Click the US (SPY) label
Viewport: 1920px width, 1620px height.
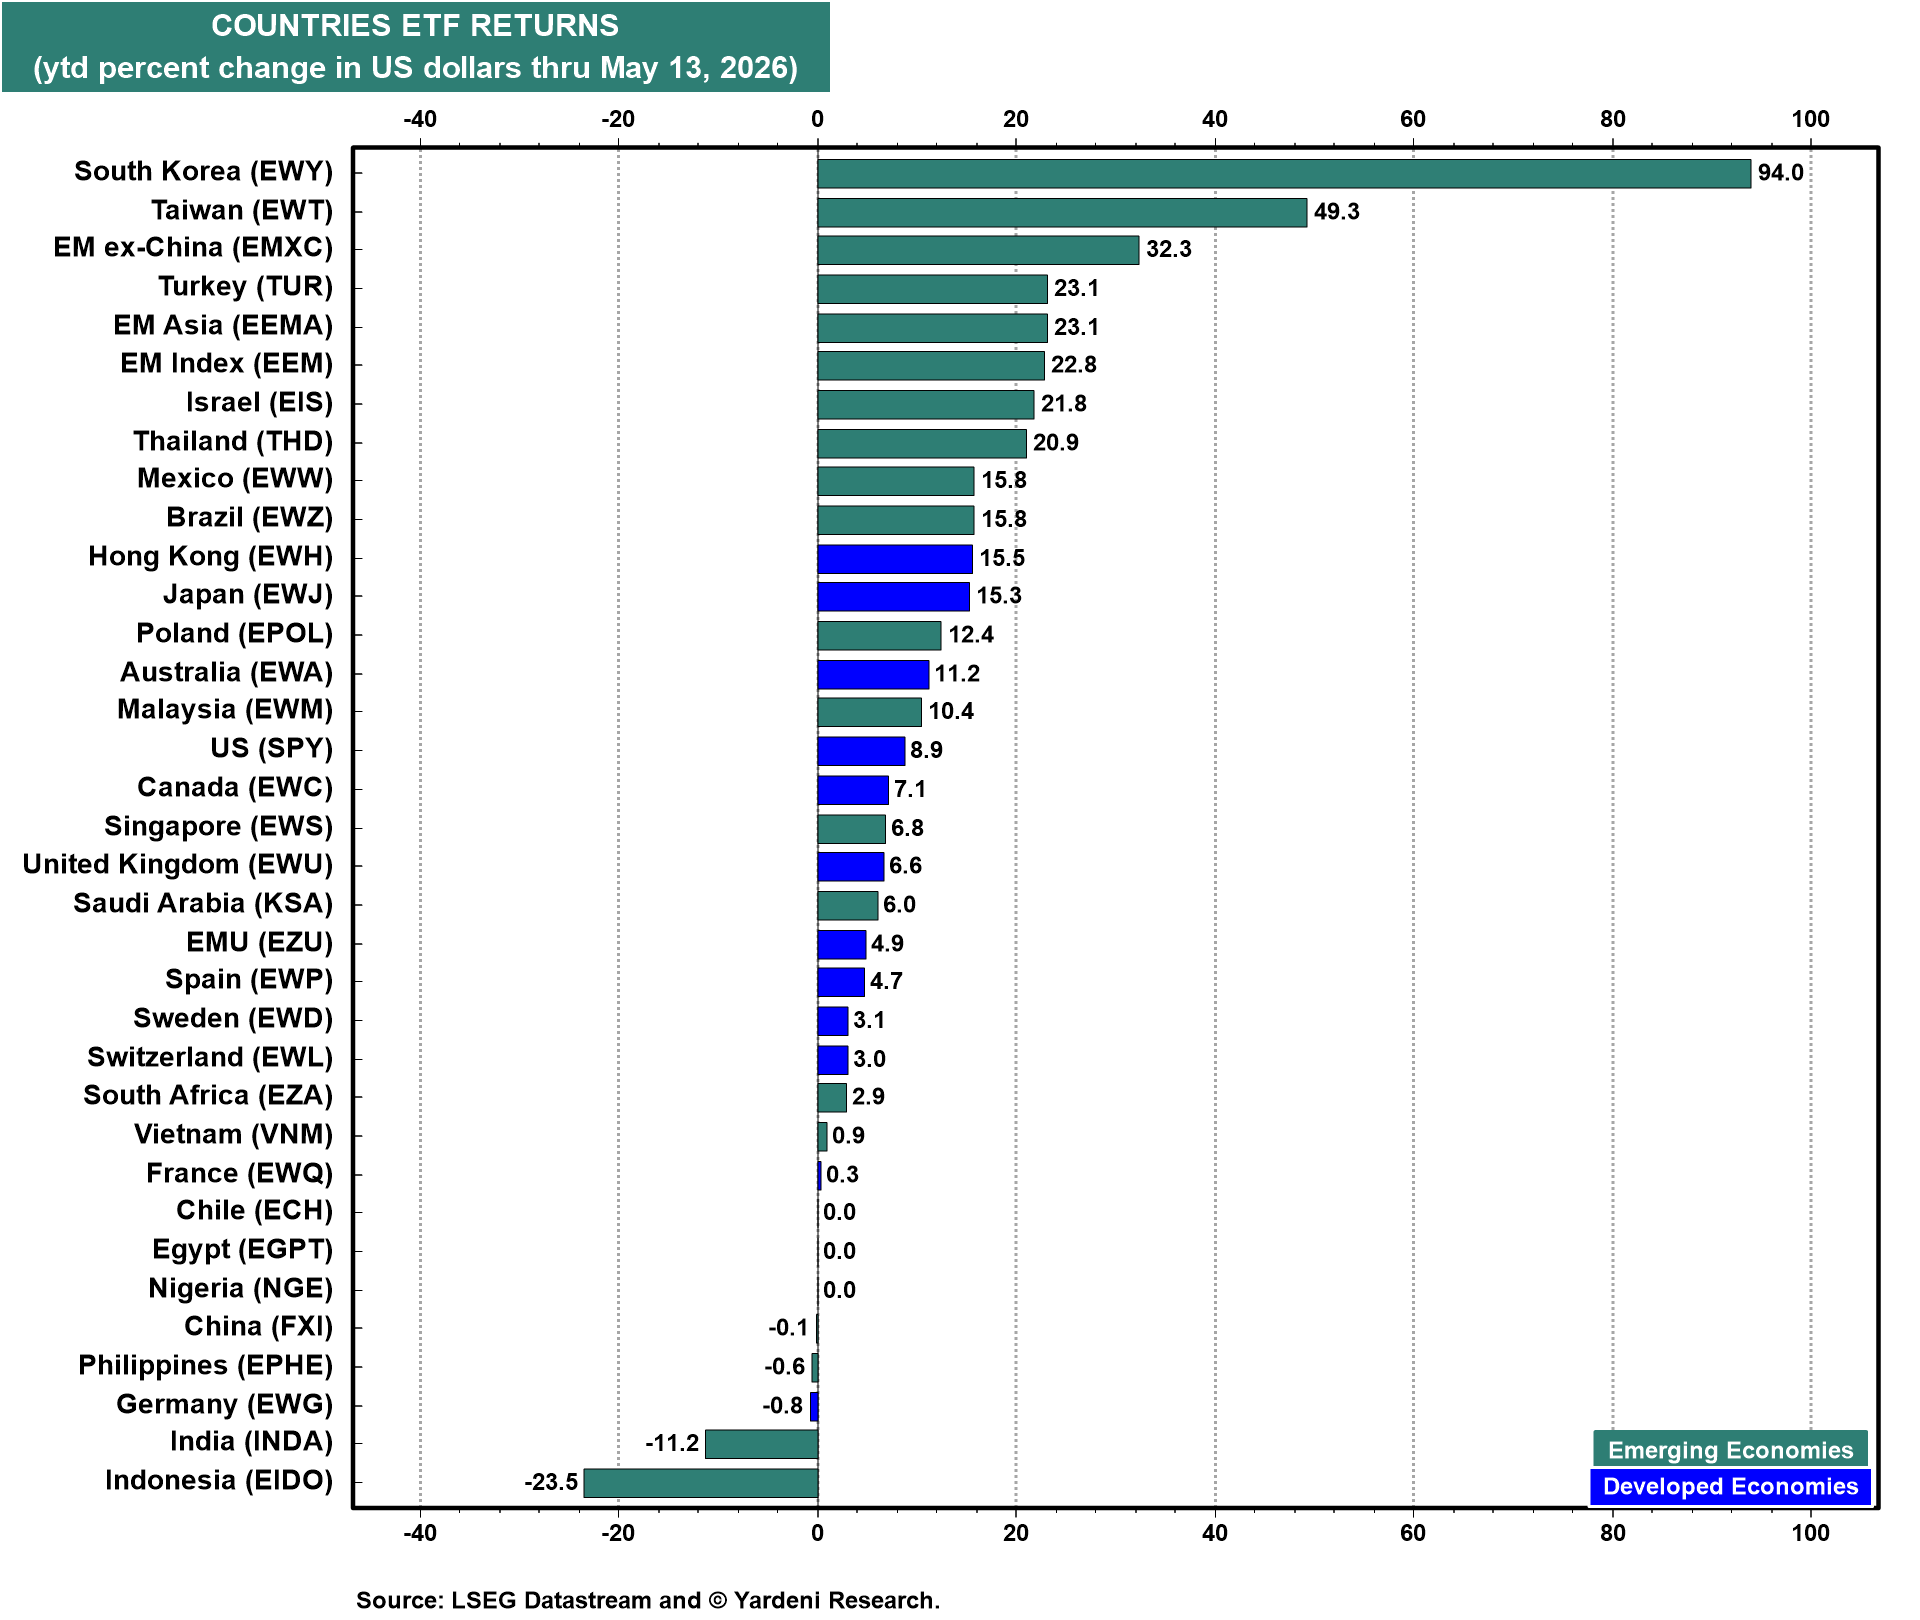(x=272, y=749)
